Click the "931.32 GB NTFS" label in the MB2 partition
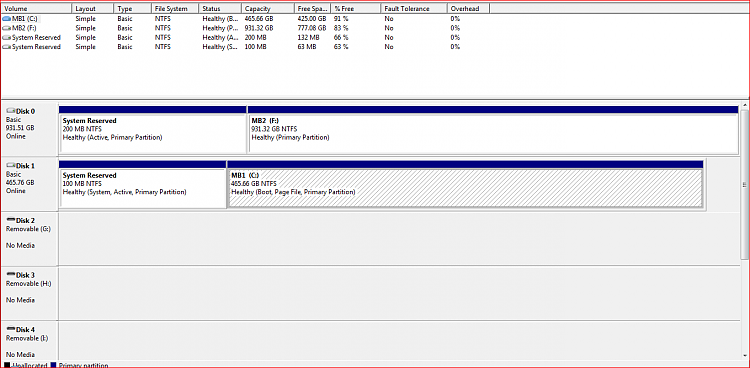The height and width of the screenshot is (368, 750). pos(274,129)
